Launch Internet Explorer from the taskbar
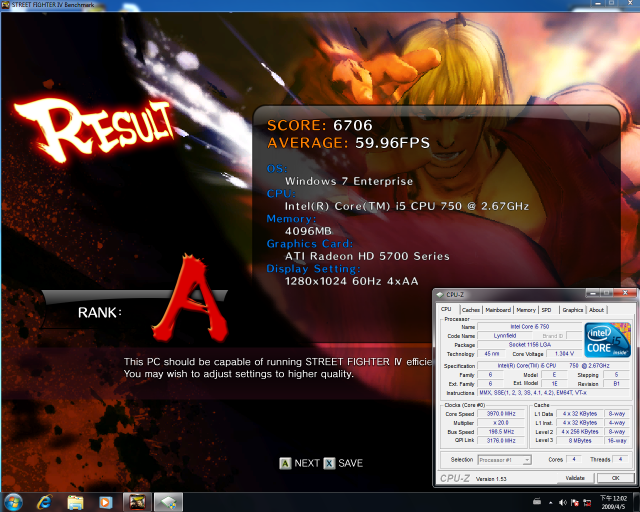This screenshot has width=640, height=512. [x=44, y=502]
